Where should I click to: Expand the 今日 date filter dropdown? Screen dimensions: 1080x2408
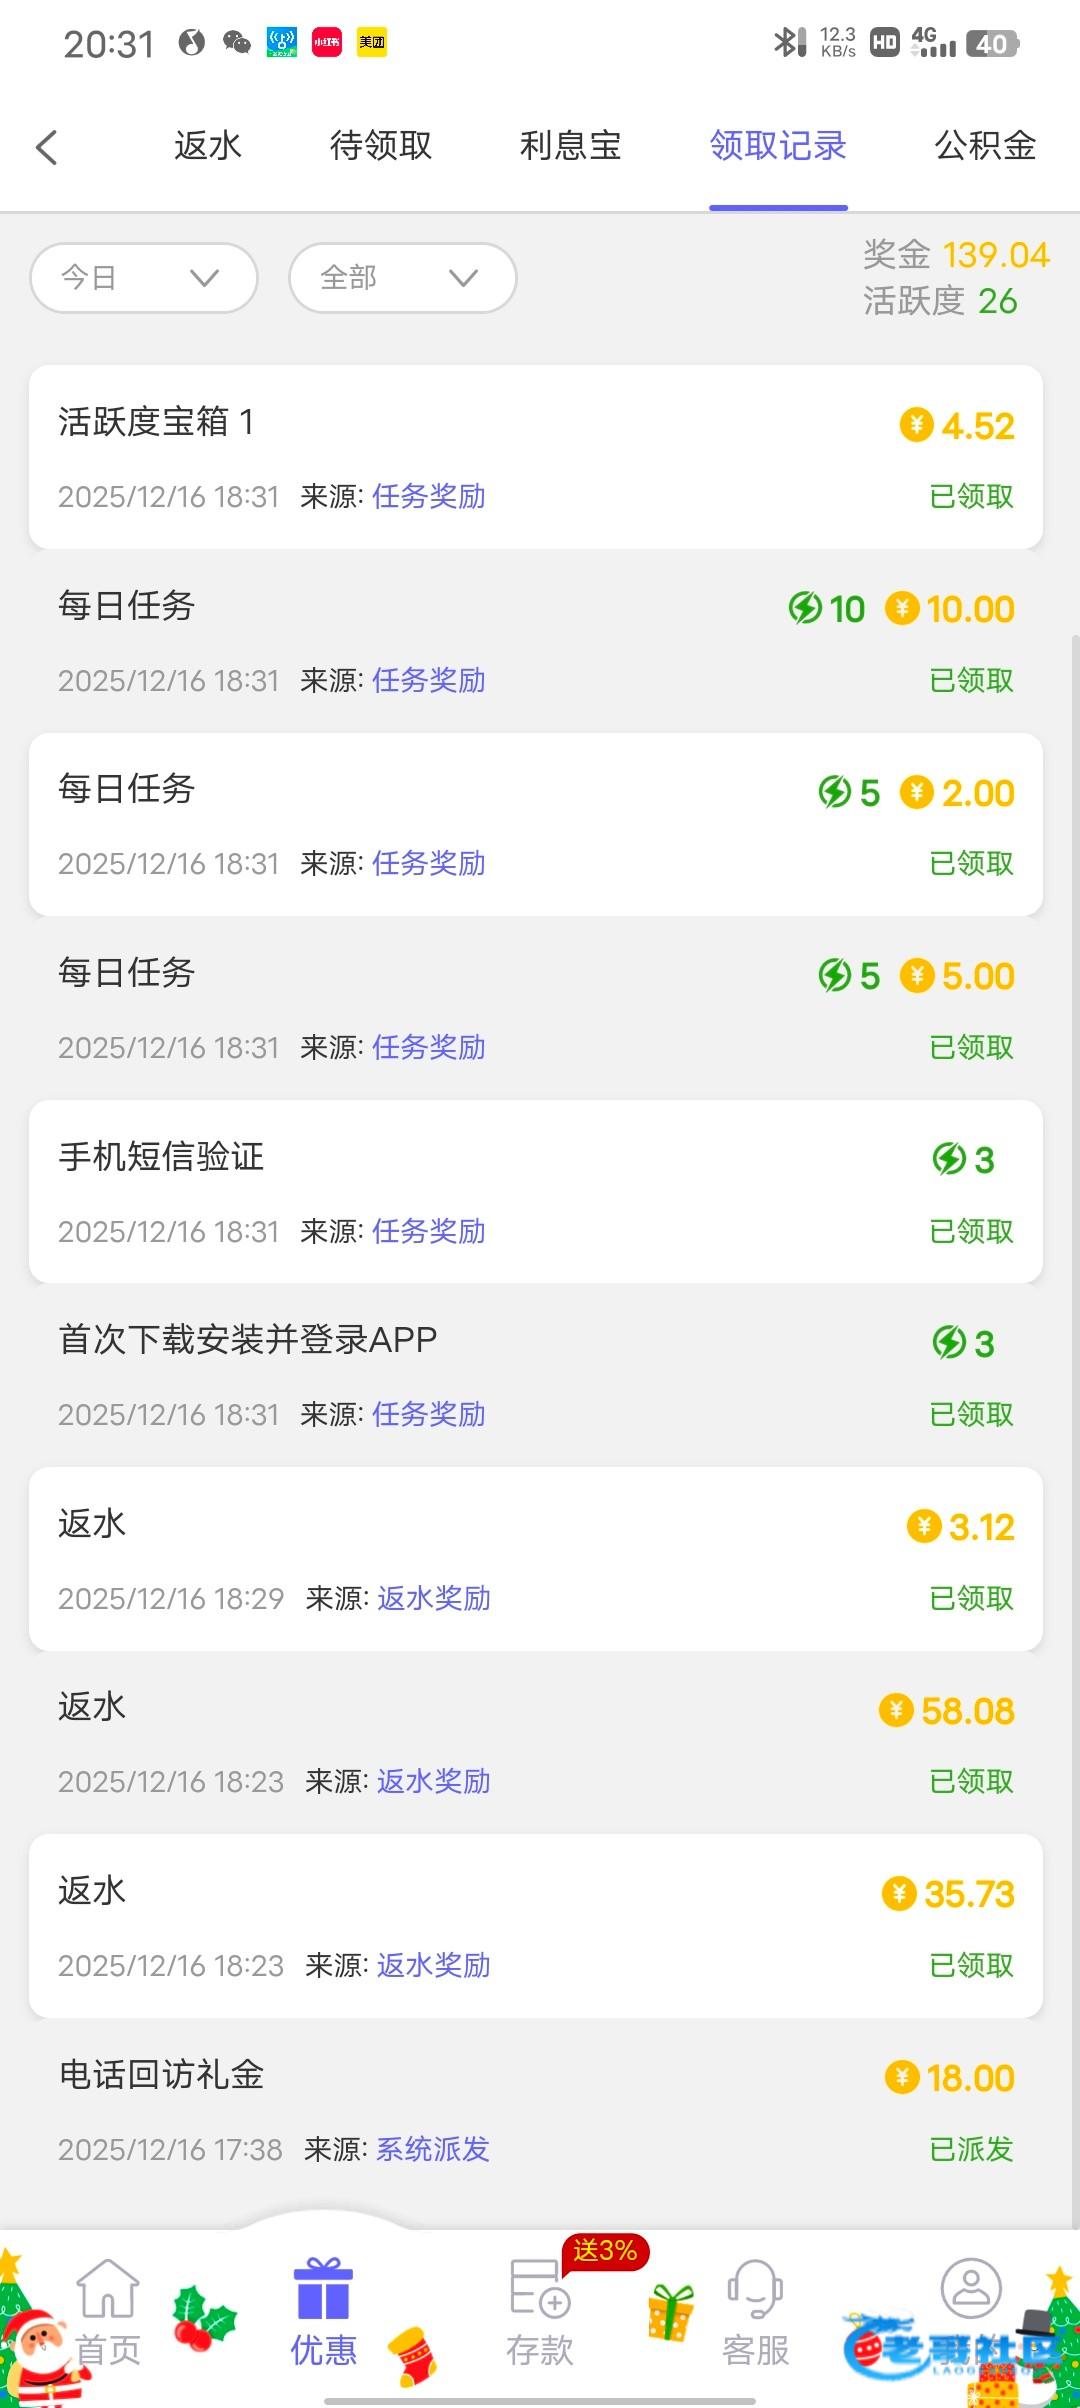point(144,278)
